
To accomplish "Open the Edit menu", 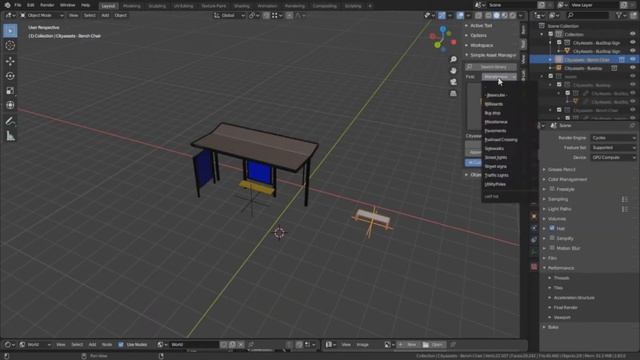I will coord(31,5).
